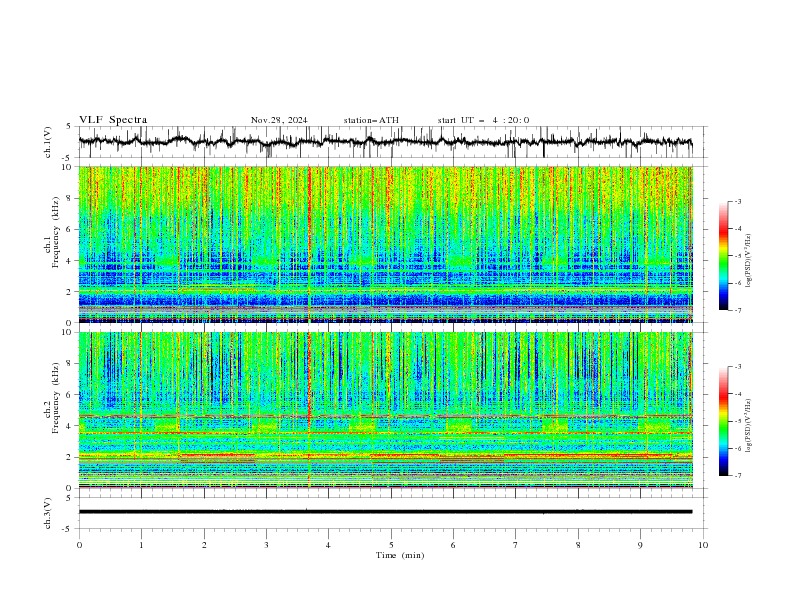Click the log(PSD) label beside ch.2 colorbar
This screenshot has height=612, width=792.
coord(749,425)
